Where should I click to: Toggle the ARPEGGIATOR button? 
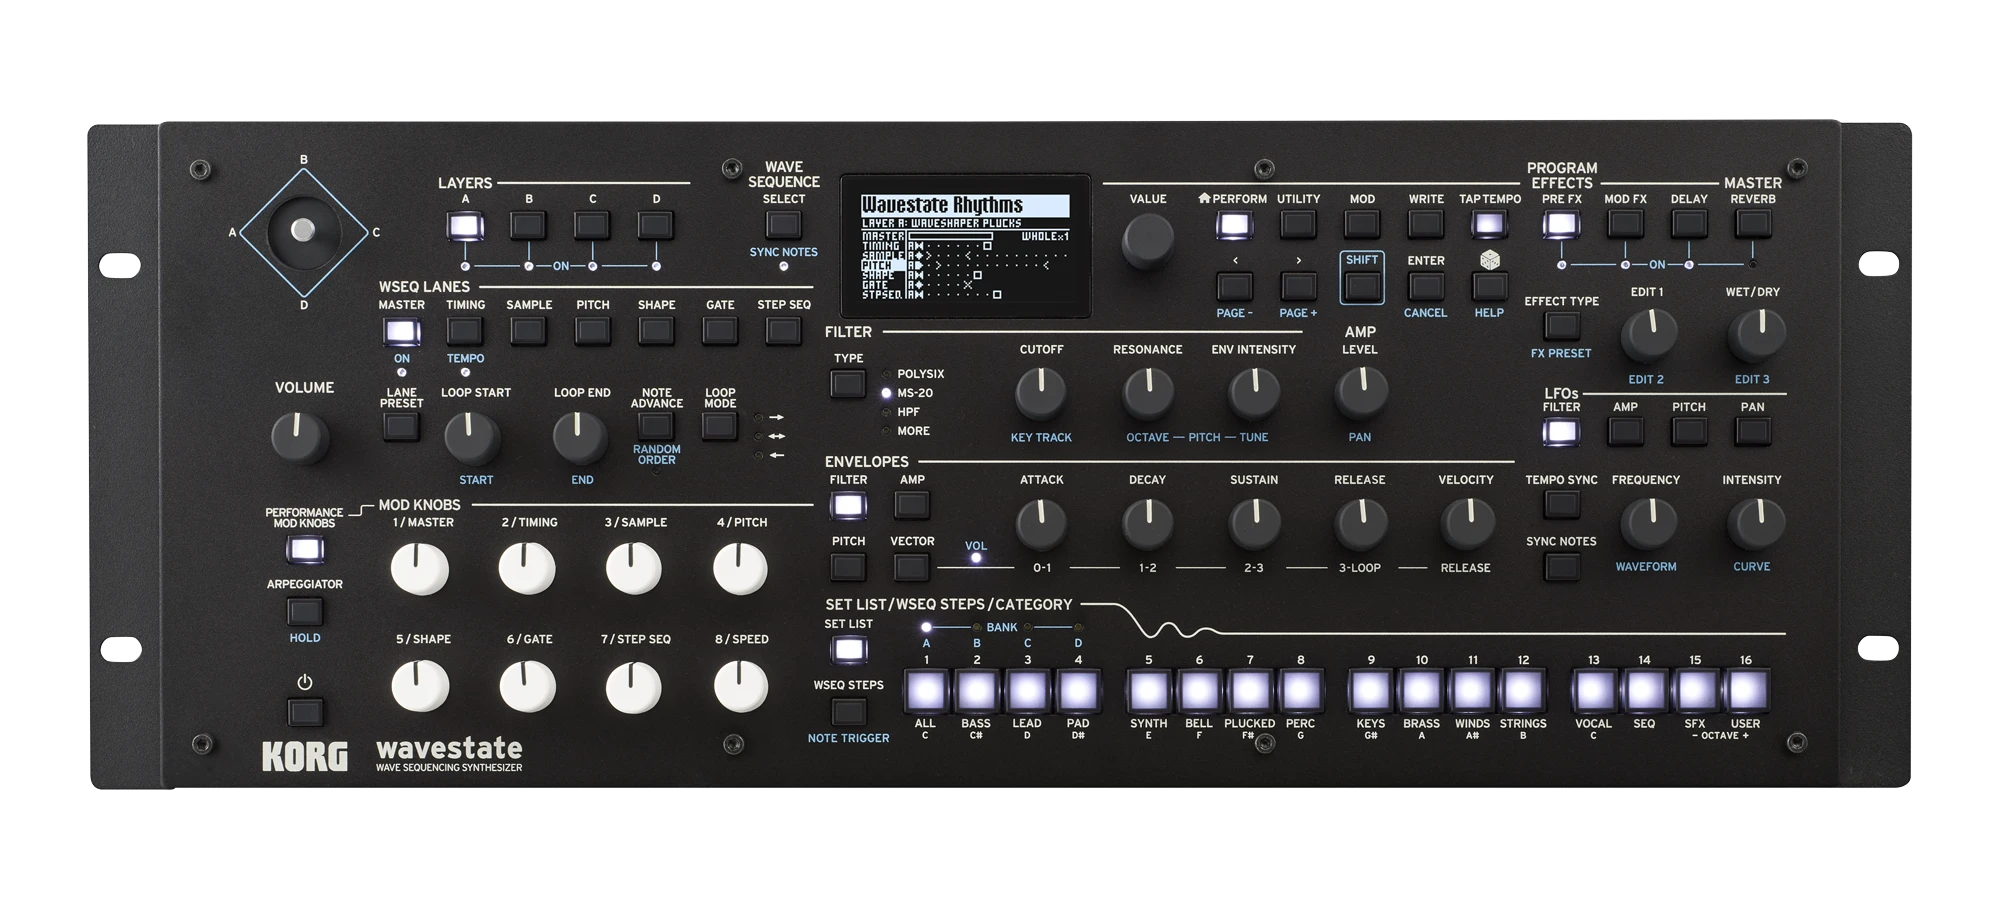tap(304, 611)
